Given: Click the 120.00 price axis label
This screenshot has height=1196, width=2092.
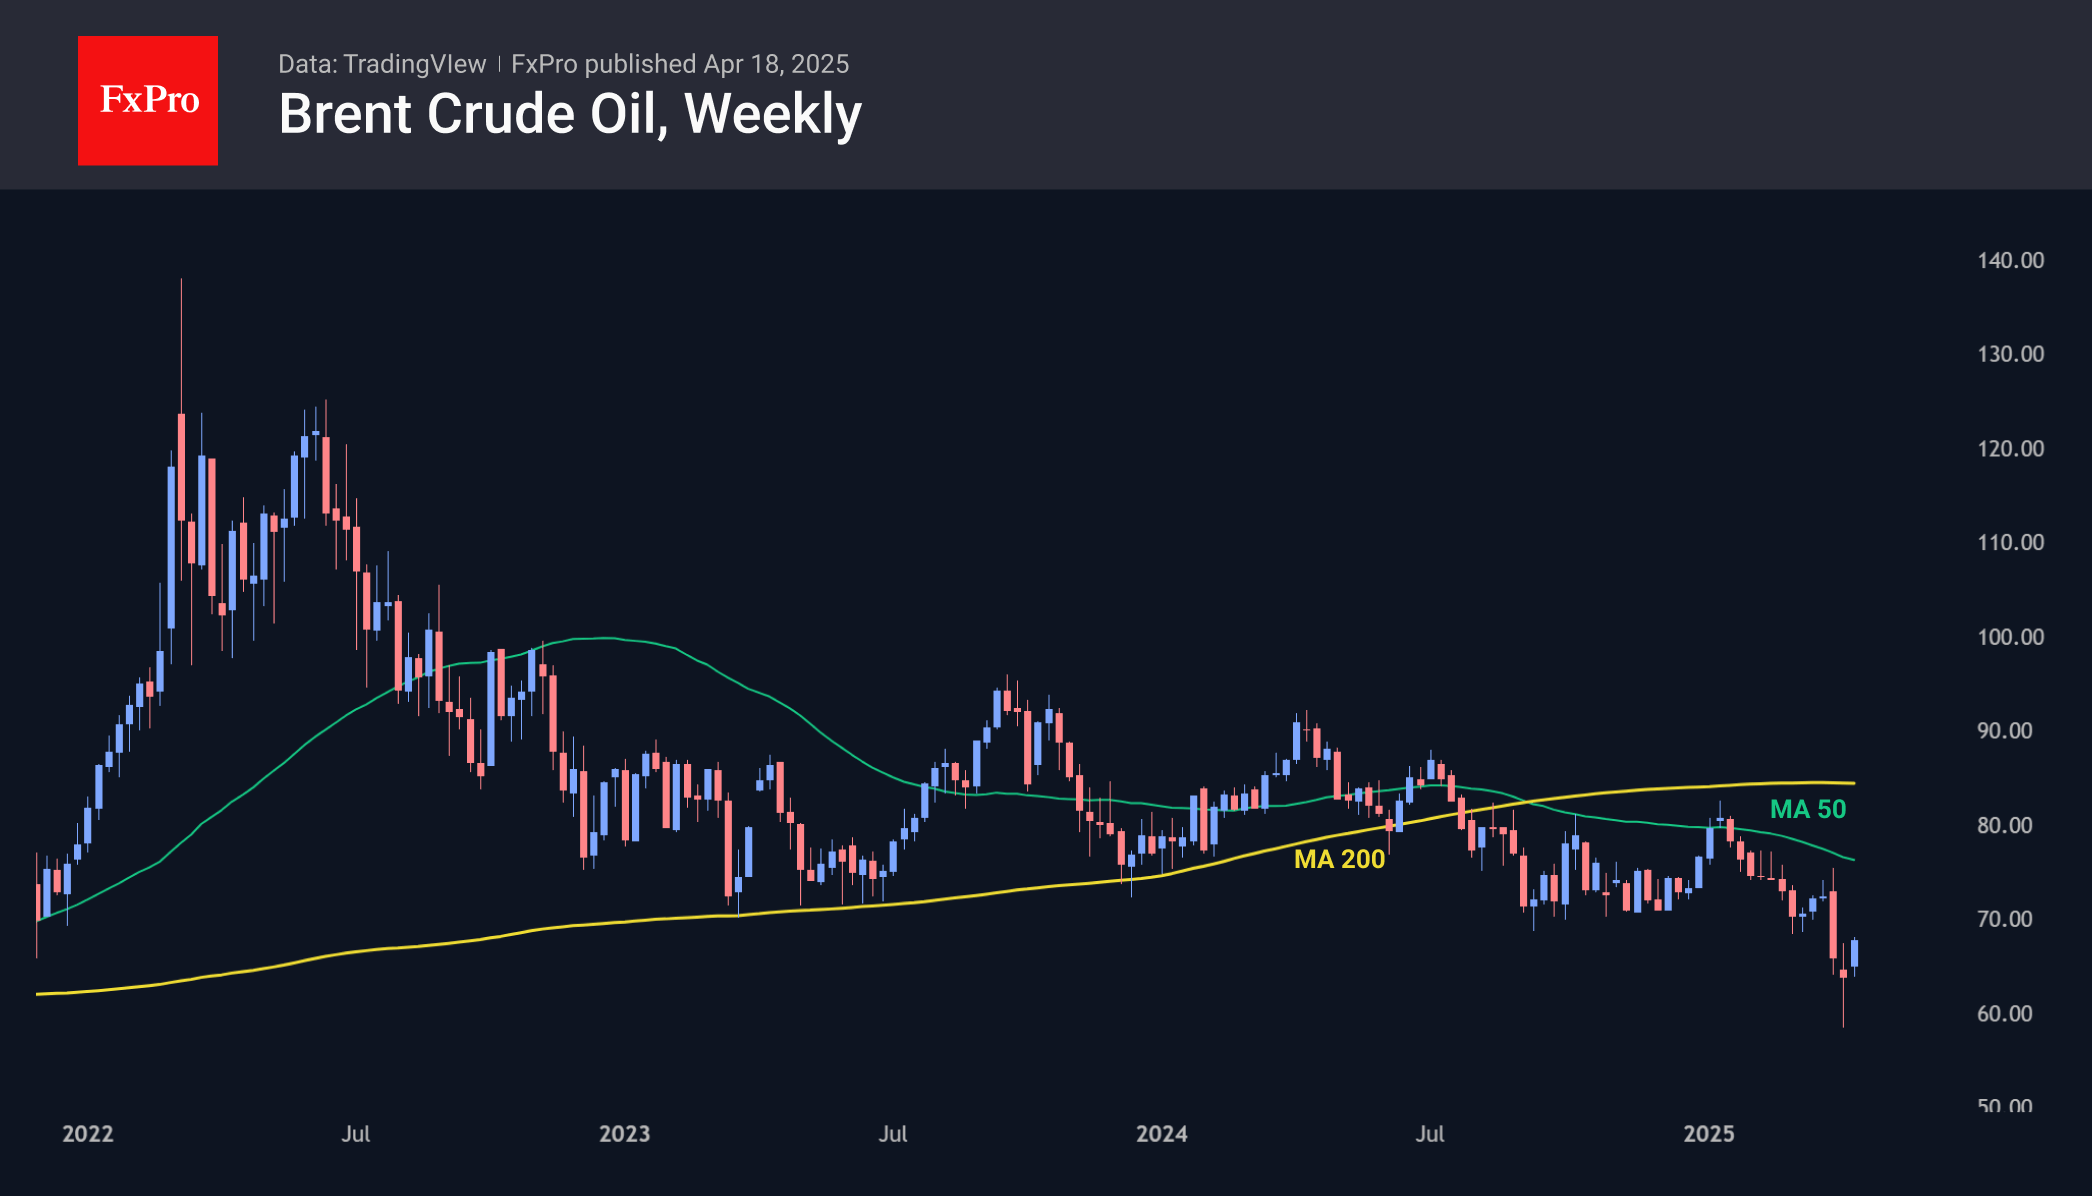Looking at the screenshot, I should click(x=2010, y=449).
